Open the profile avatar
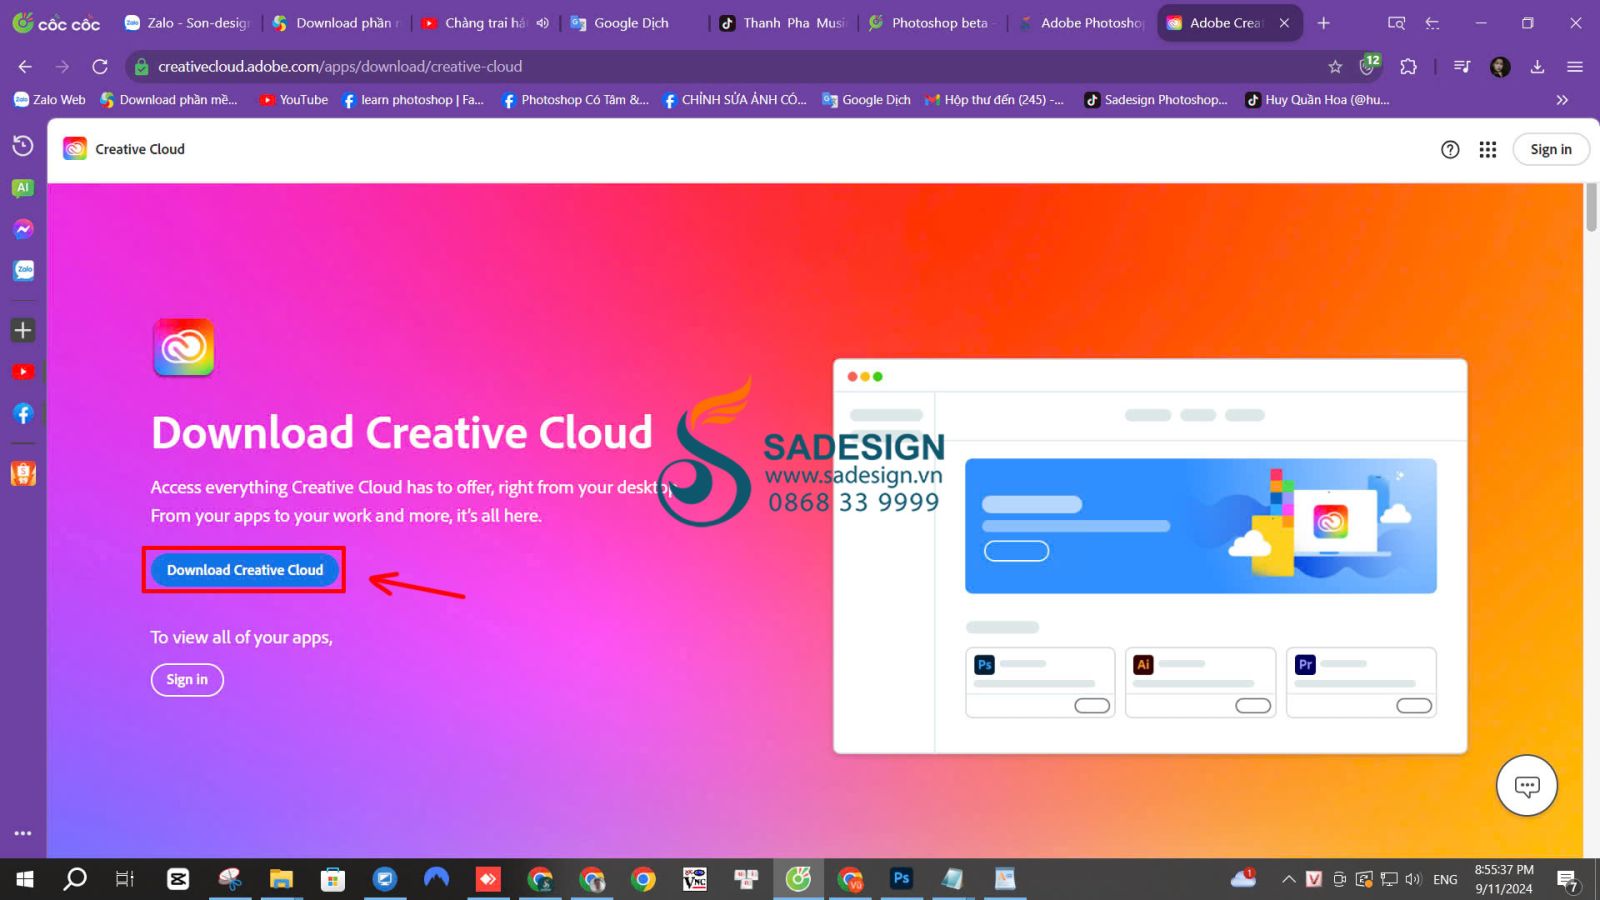This screenshot has width=1600, height=900. [x=1500, y=66]
